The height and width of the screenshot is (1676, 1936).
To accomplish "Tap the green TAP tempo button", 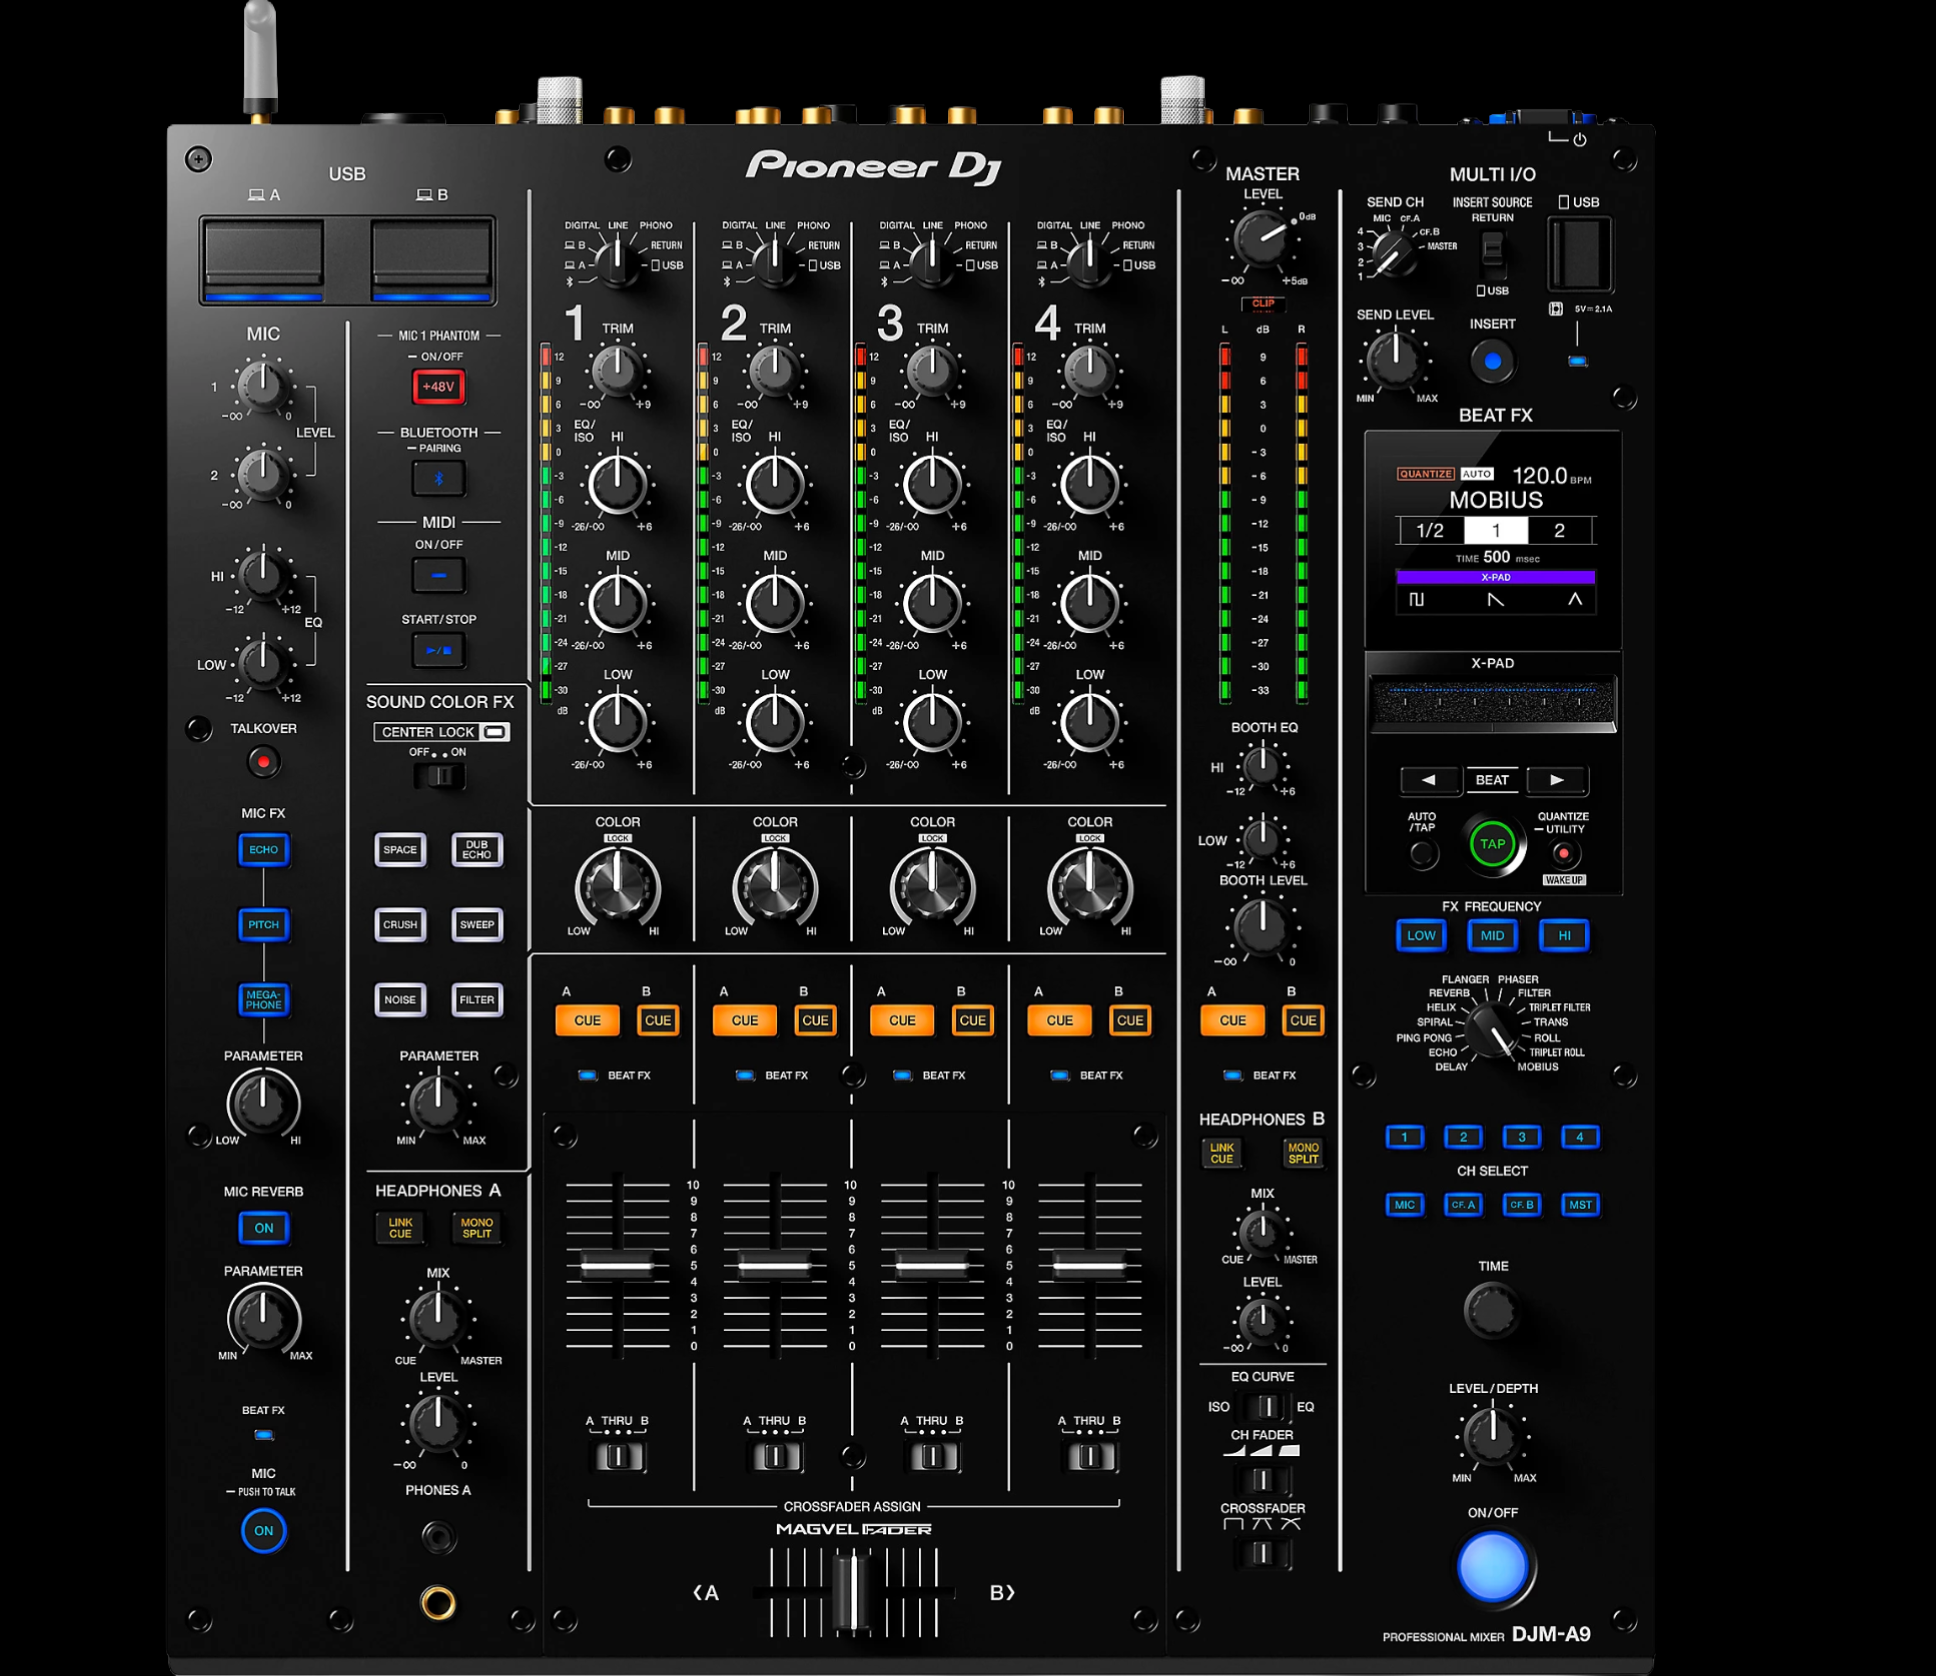I will 1492,844.
